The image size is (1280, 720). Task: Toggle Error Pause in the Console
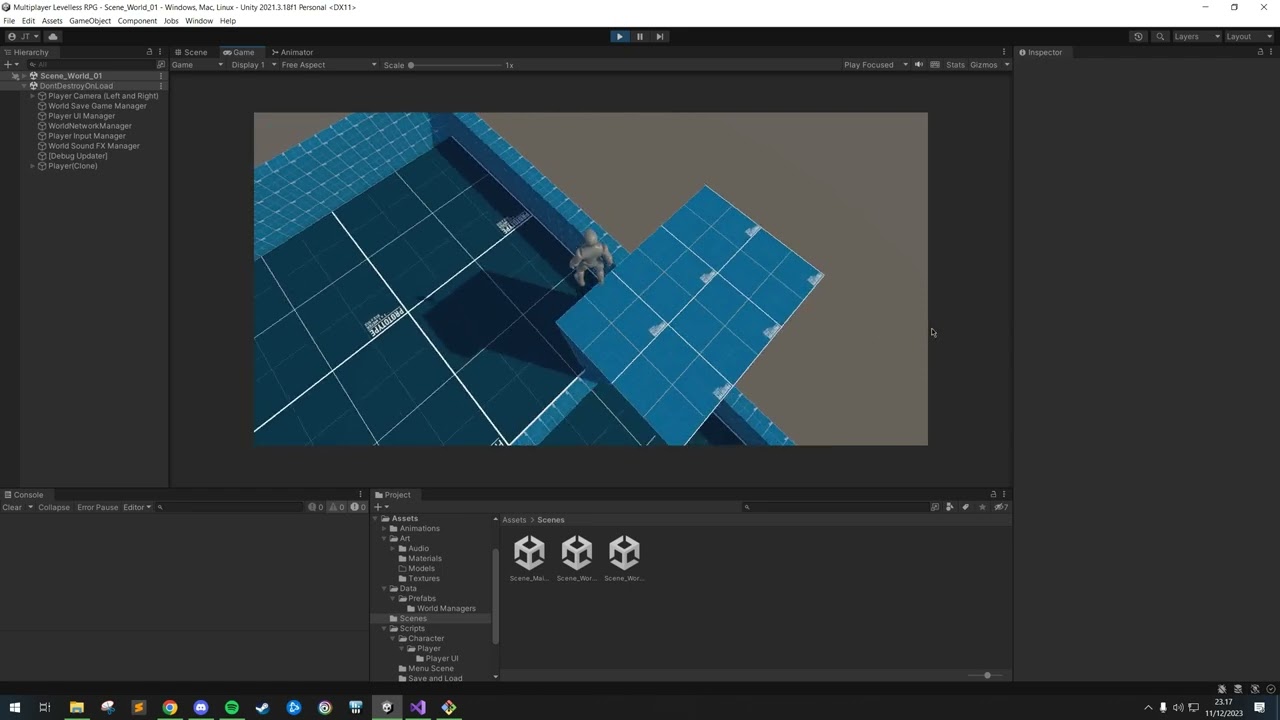[x=97, y=507]
